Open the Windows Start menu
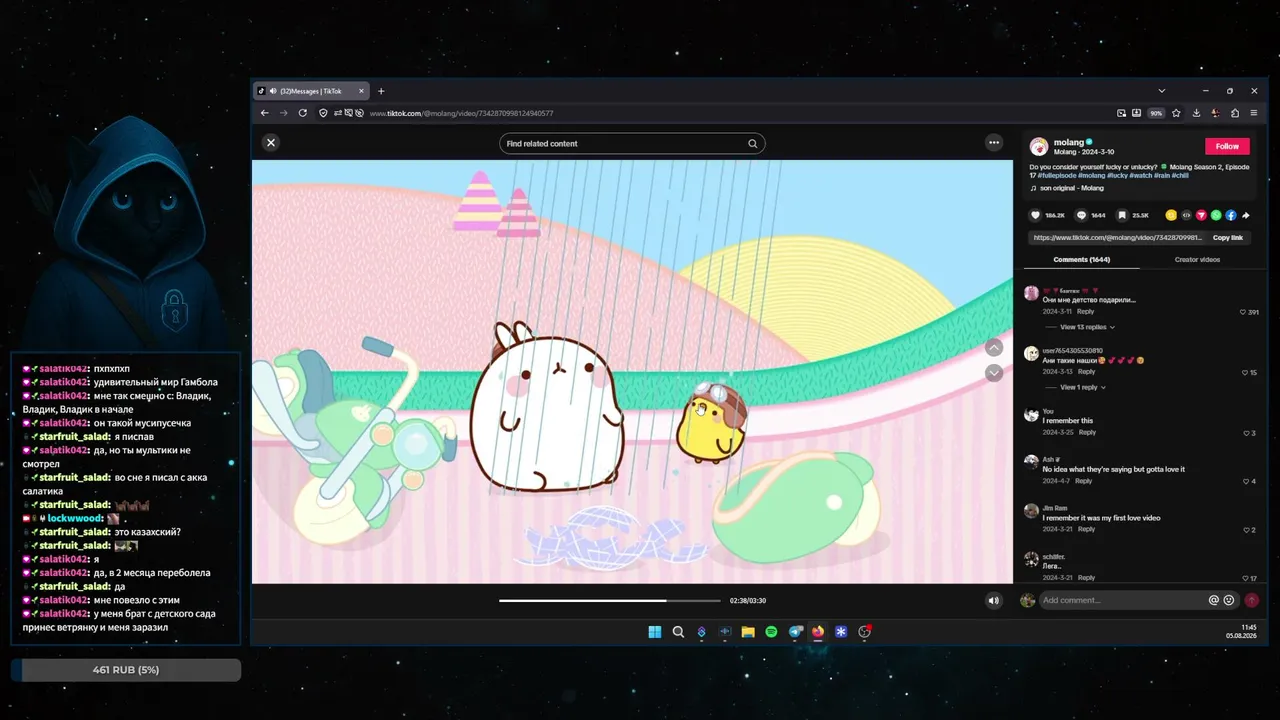Viewport: 1280px width, 720px height. 655,632
